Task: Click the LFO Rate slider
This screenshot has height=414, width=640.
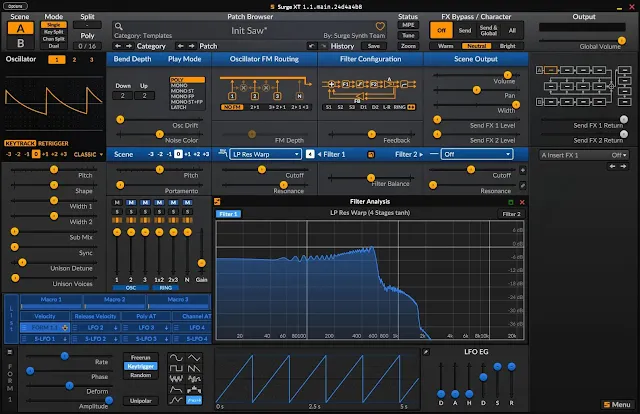Action: pos(67,356)
